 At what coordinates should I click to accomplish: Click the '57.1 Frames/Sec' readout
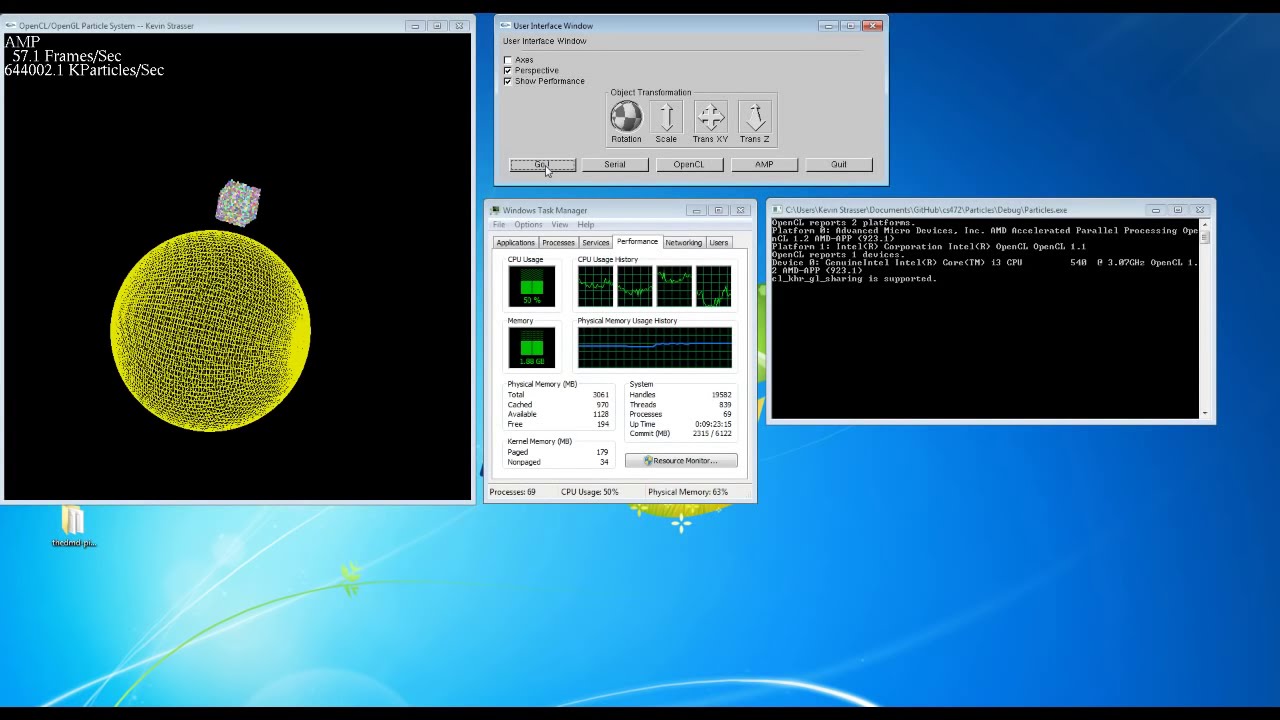click(x=67, y=56)
